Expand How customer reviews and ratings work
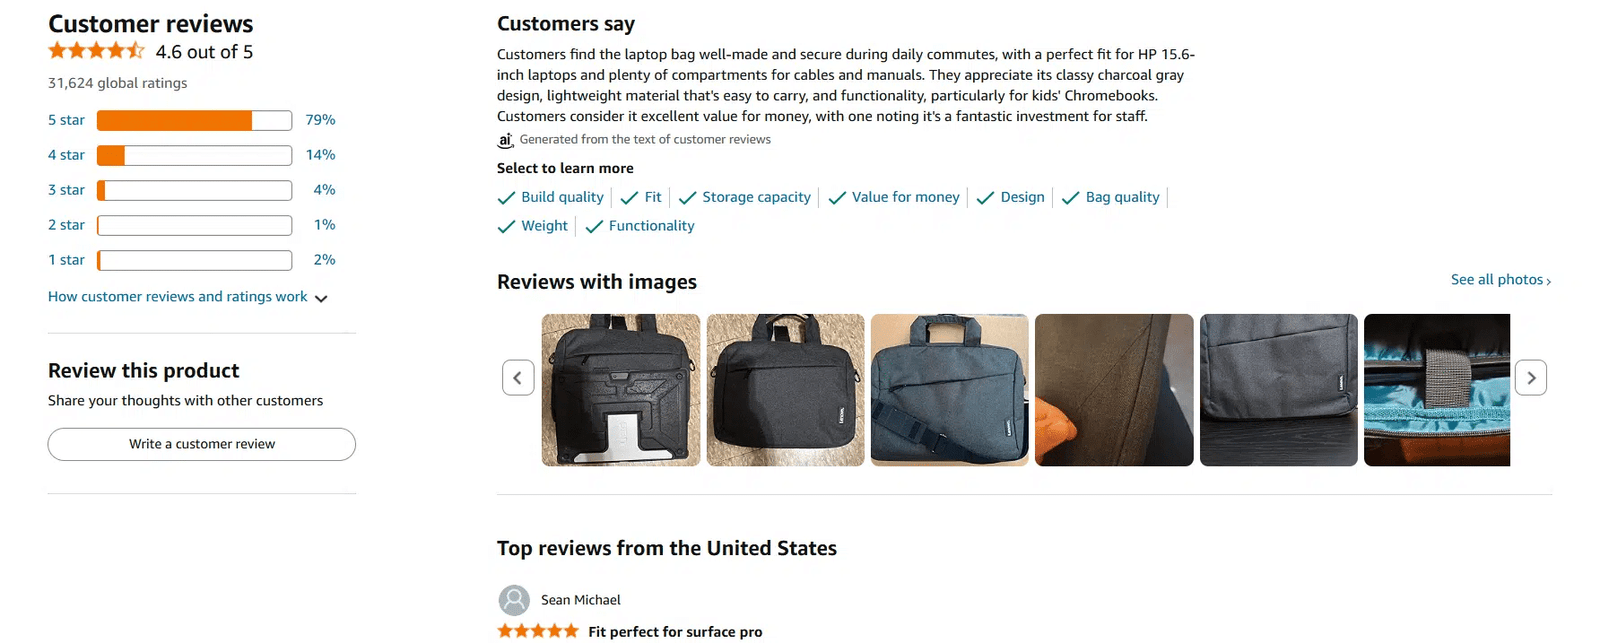Image resolution: width=1600 pixels, height=643 pixels. (187, 297)
